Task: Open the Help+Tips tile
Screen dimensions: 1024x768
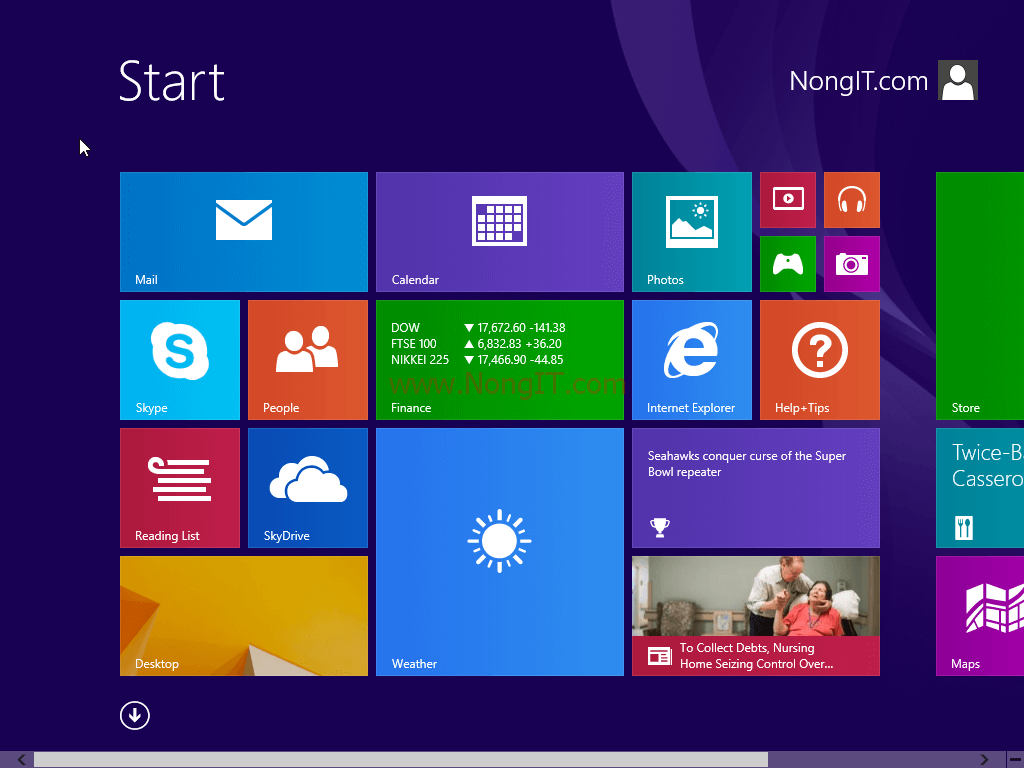Action: [820, 360]
